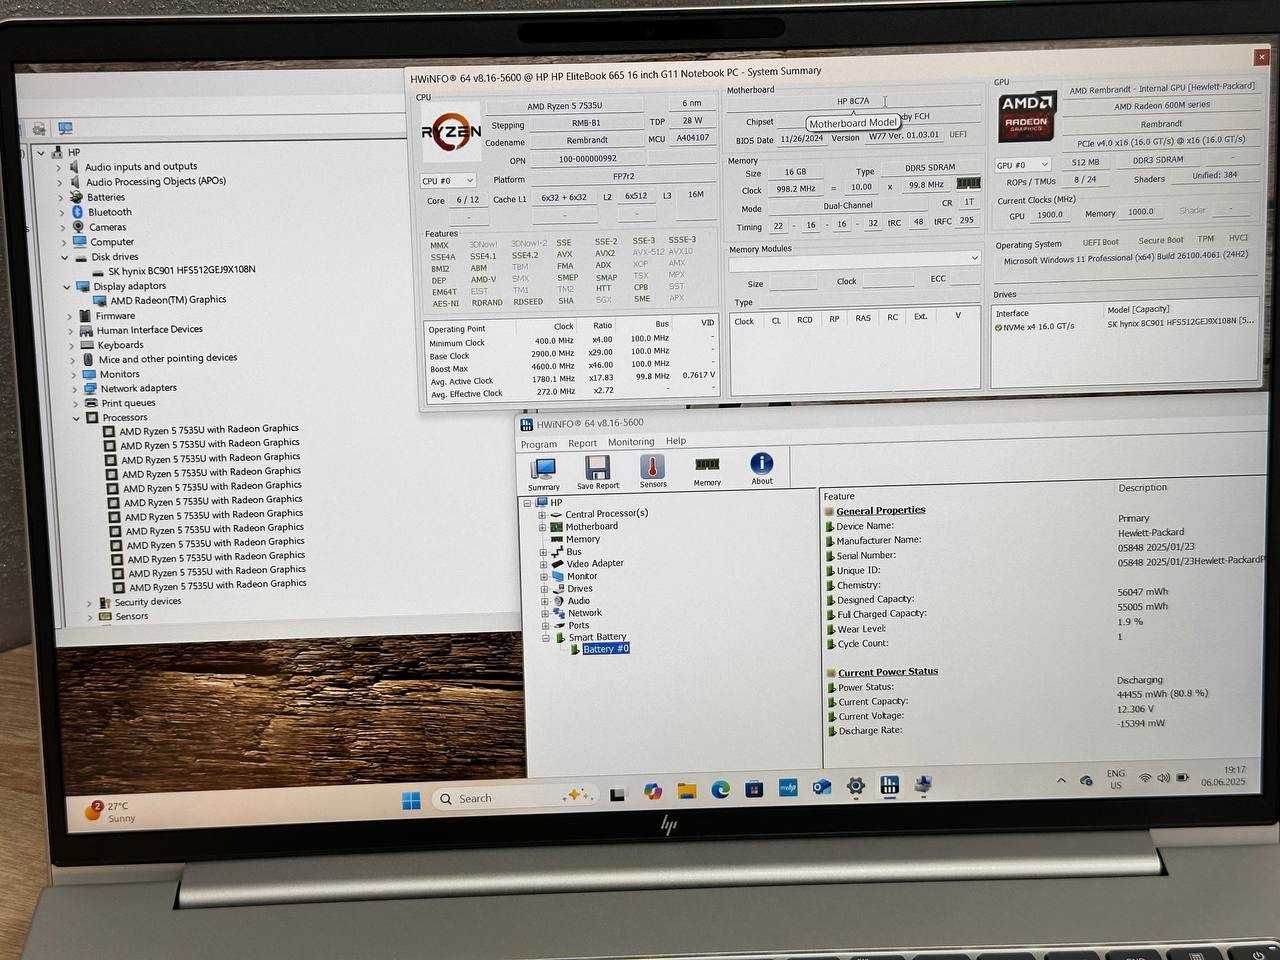Screen dimensions: 1280x960
Task: Select the Audio node in HWiNFO tree
Action: tap(579, 601)
